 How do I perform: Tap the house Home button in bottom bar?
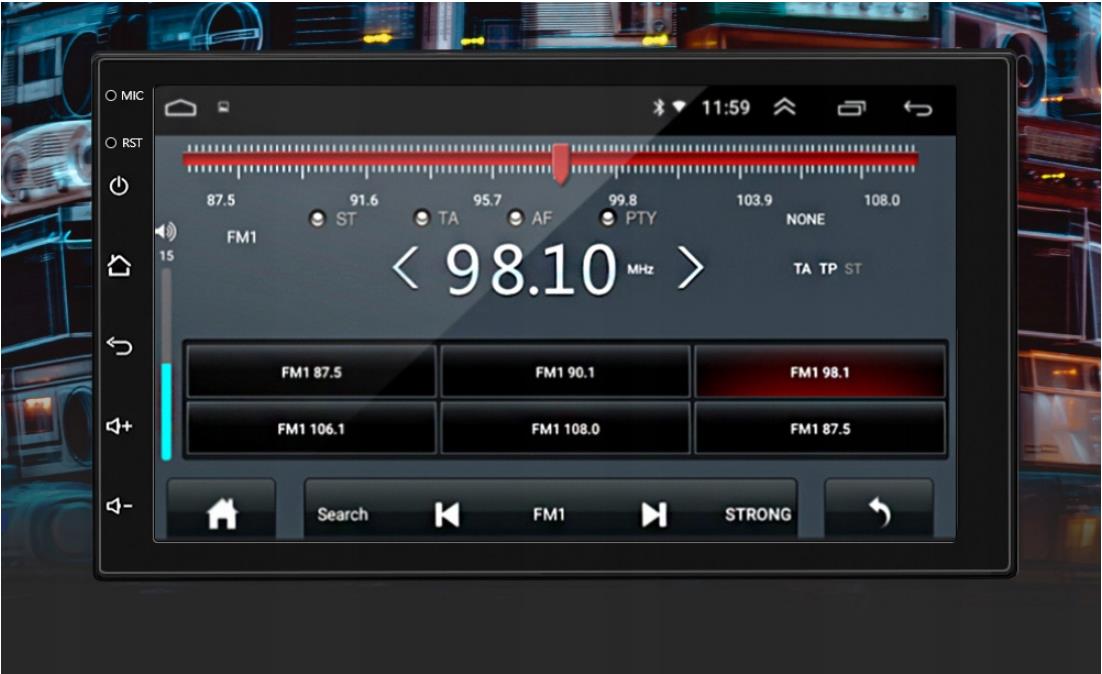tap(221, 512)
